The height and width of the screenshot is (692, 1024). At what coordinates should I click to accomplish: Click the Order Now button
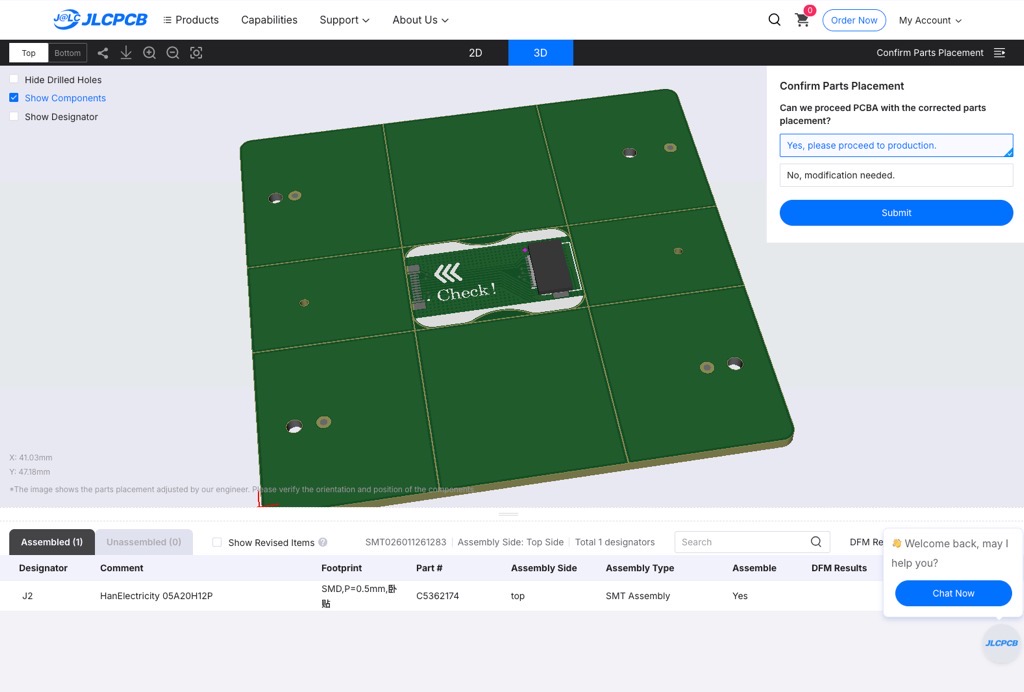(x=854, y=20)
